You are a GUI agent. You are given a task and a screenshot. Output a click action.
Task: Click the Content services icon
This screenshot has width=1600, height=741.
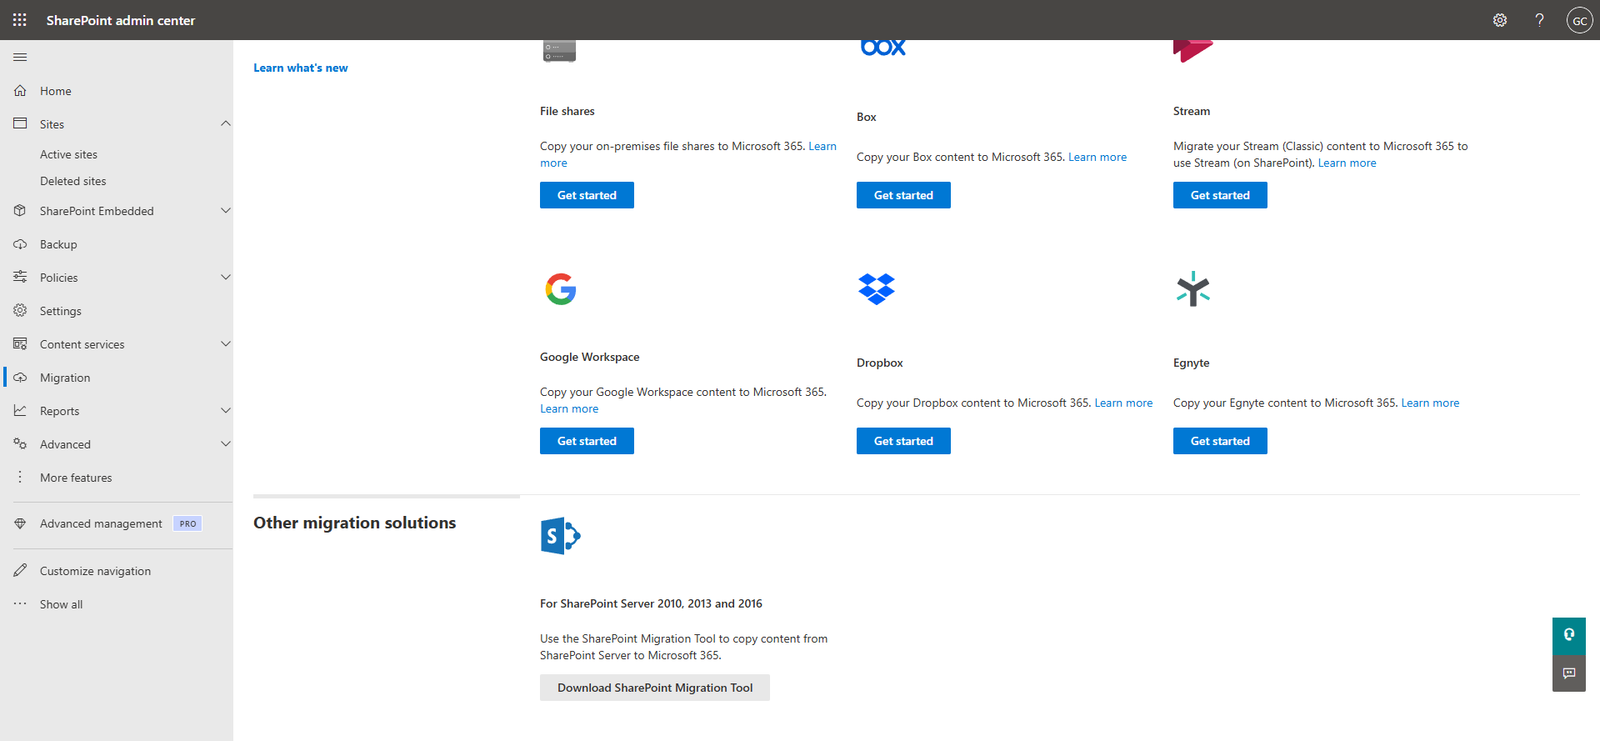pyautogui.click(x=20, y=344)
